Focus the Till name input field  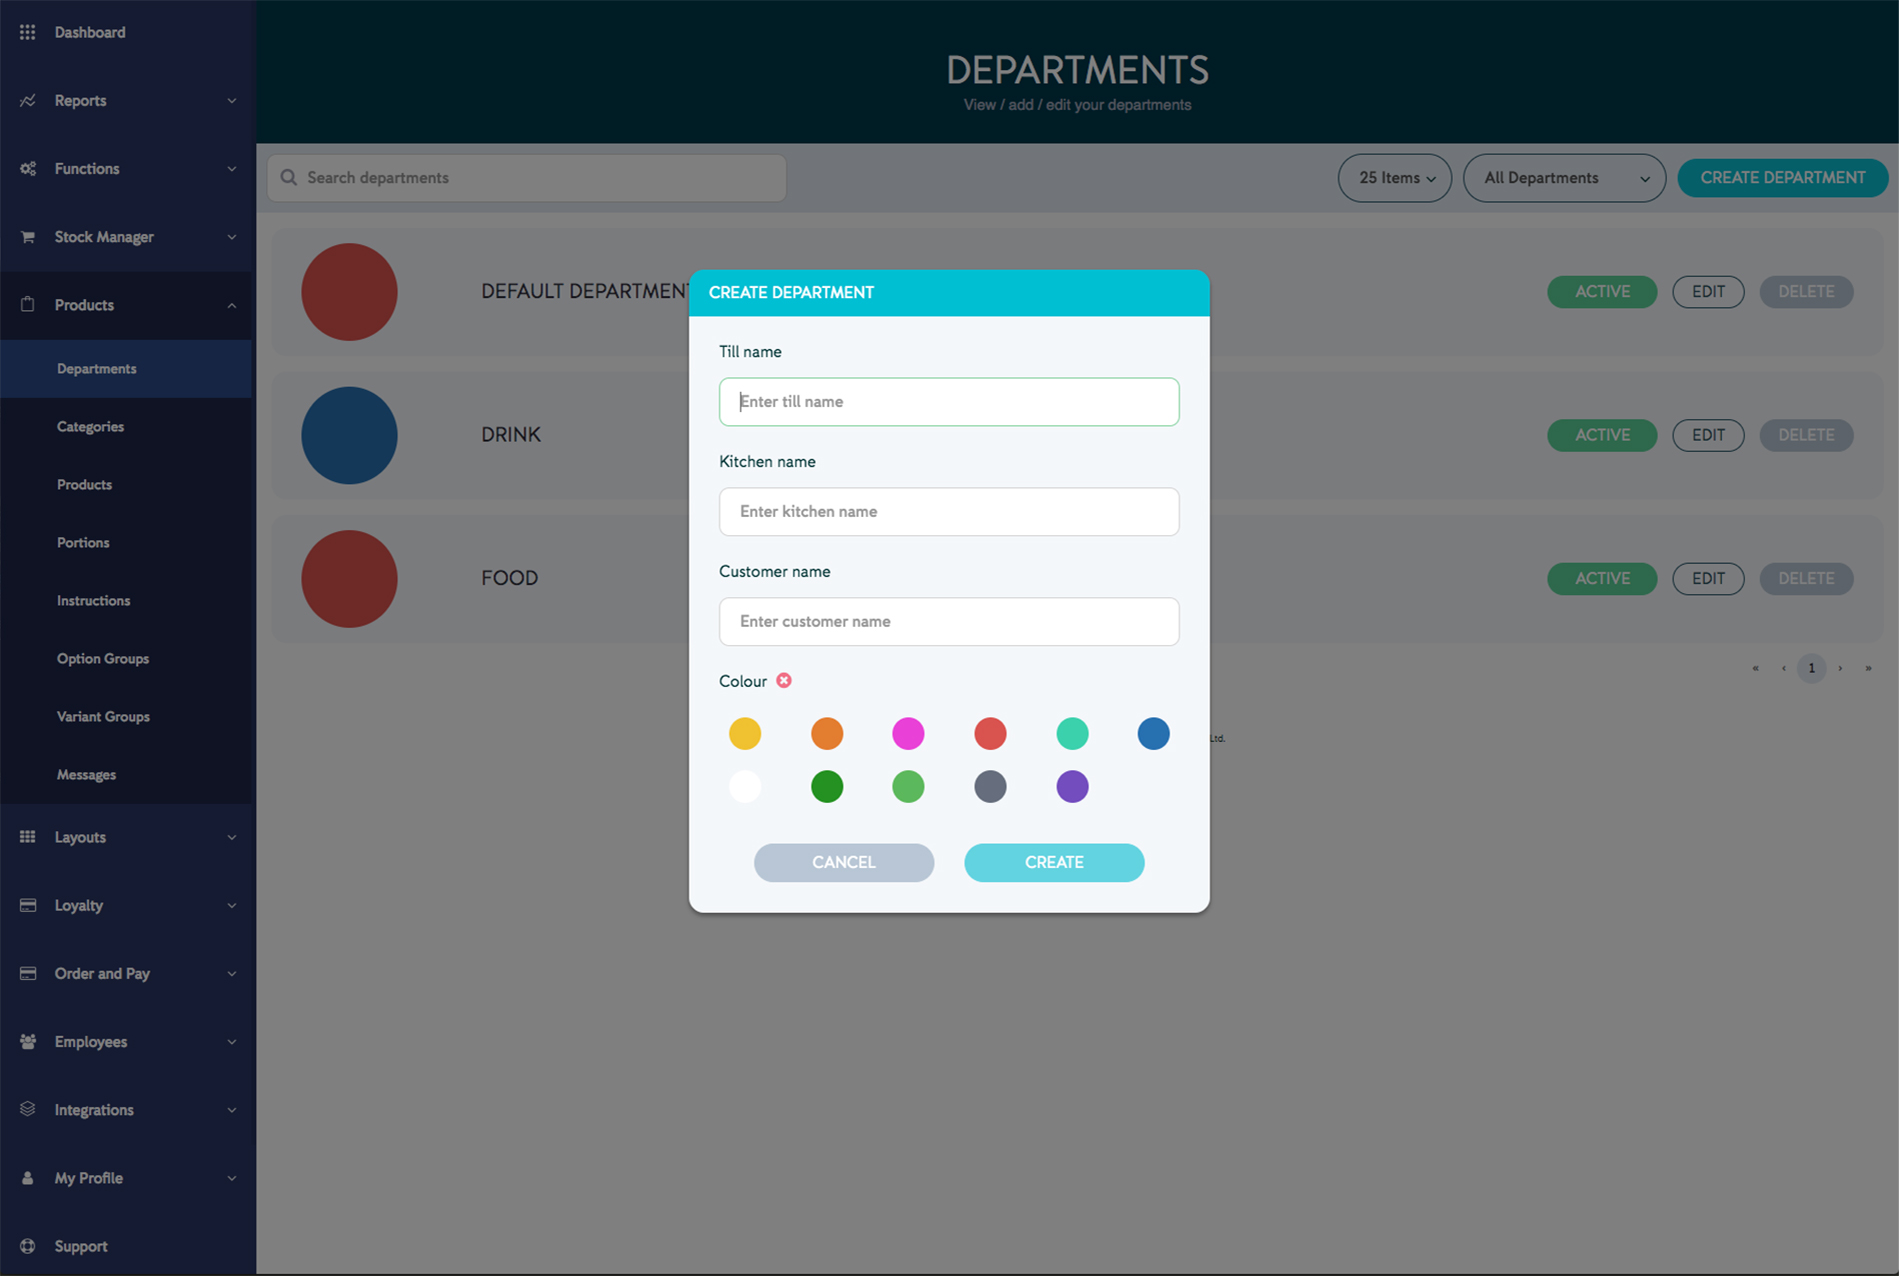[x=949, y=402]
